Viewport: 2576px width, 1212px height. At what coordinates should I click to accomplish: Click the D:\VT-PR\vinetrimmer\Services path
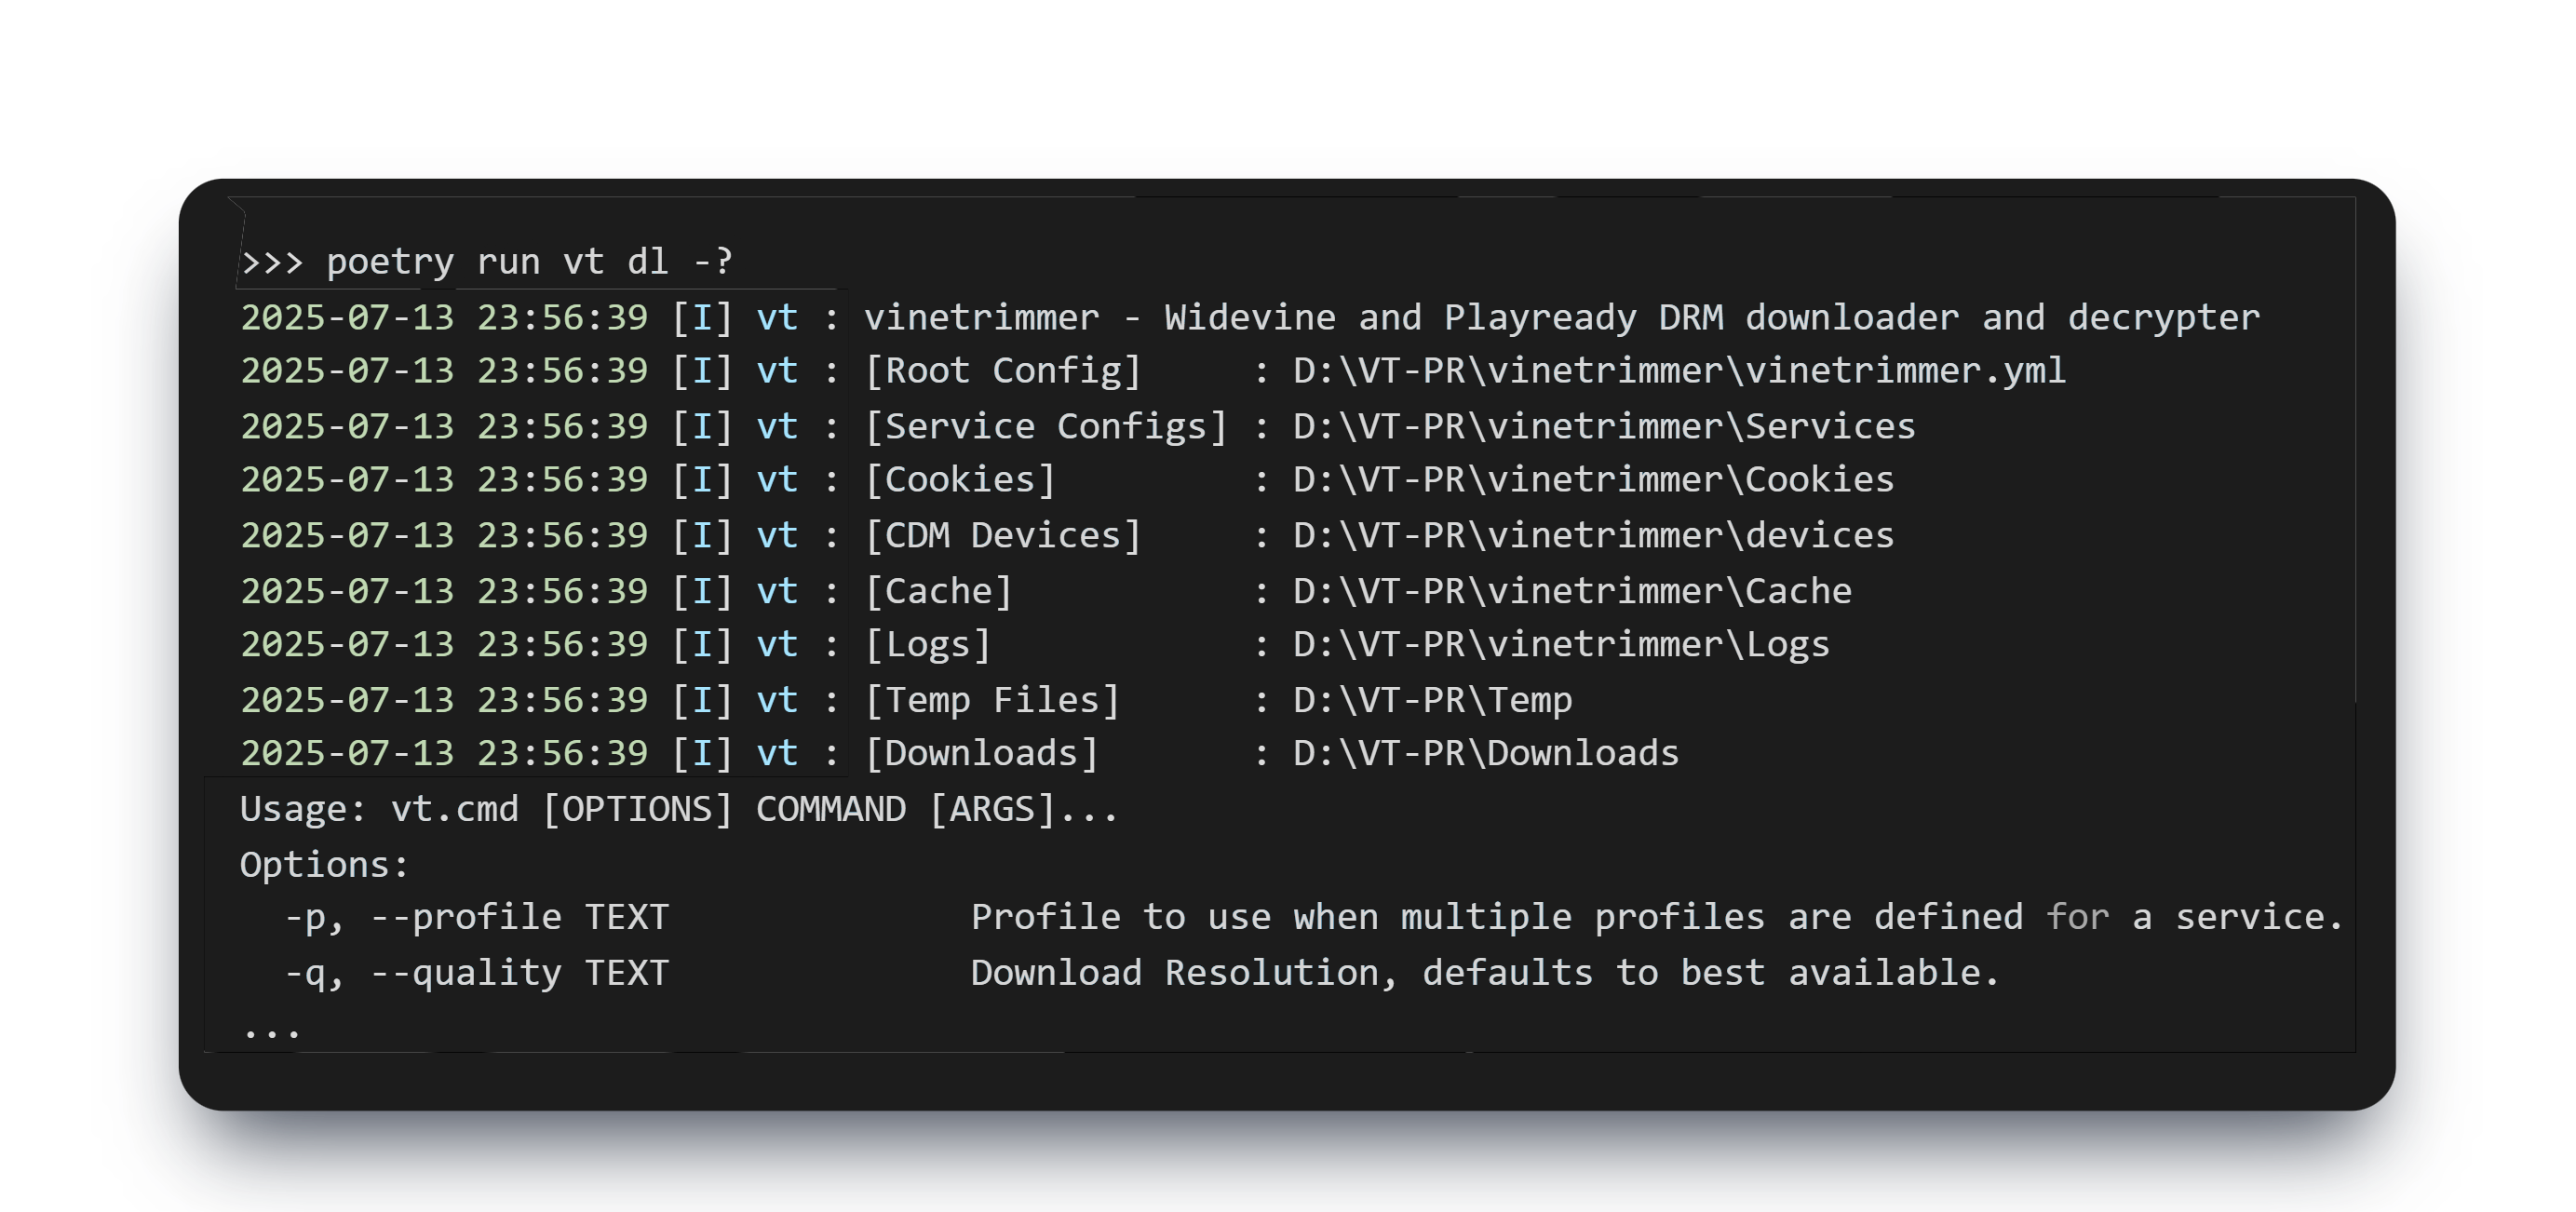pyautogui.click(x=1603, y=427)
